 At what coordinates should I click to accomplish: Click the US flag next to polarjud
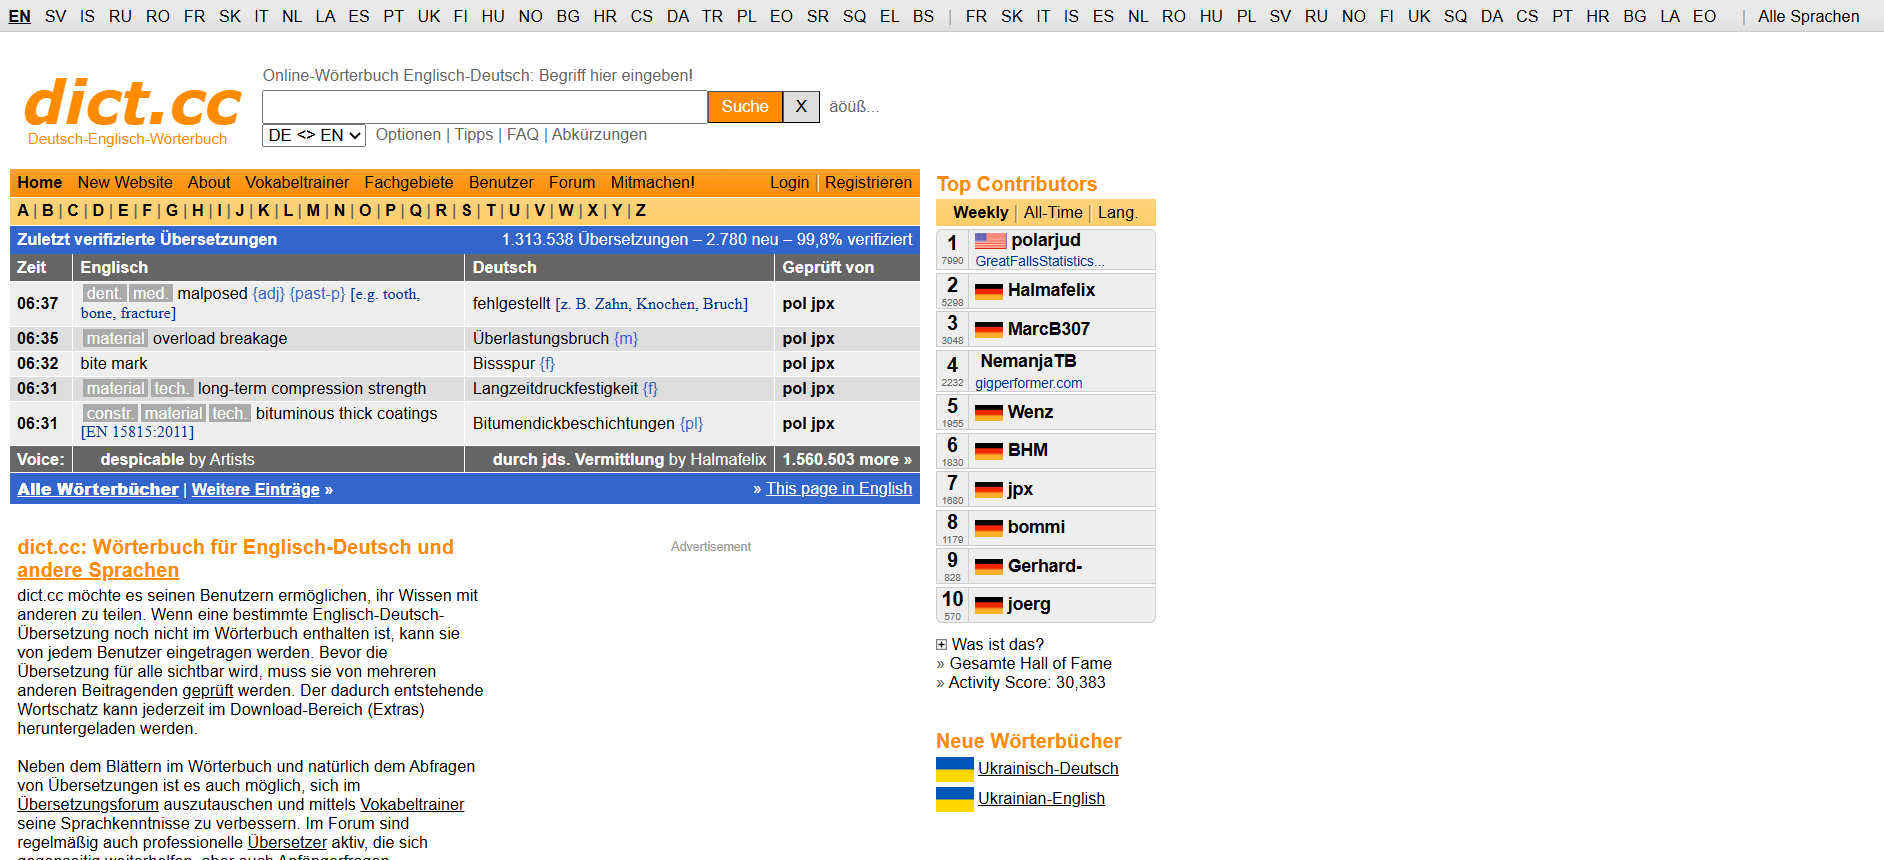tap(990, 241)
